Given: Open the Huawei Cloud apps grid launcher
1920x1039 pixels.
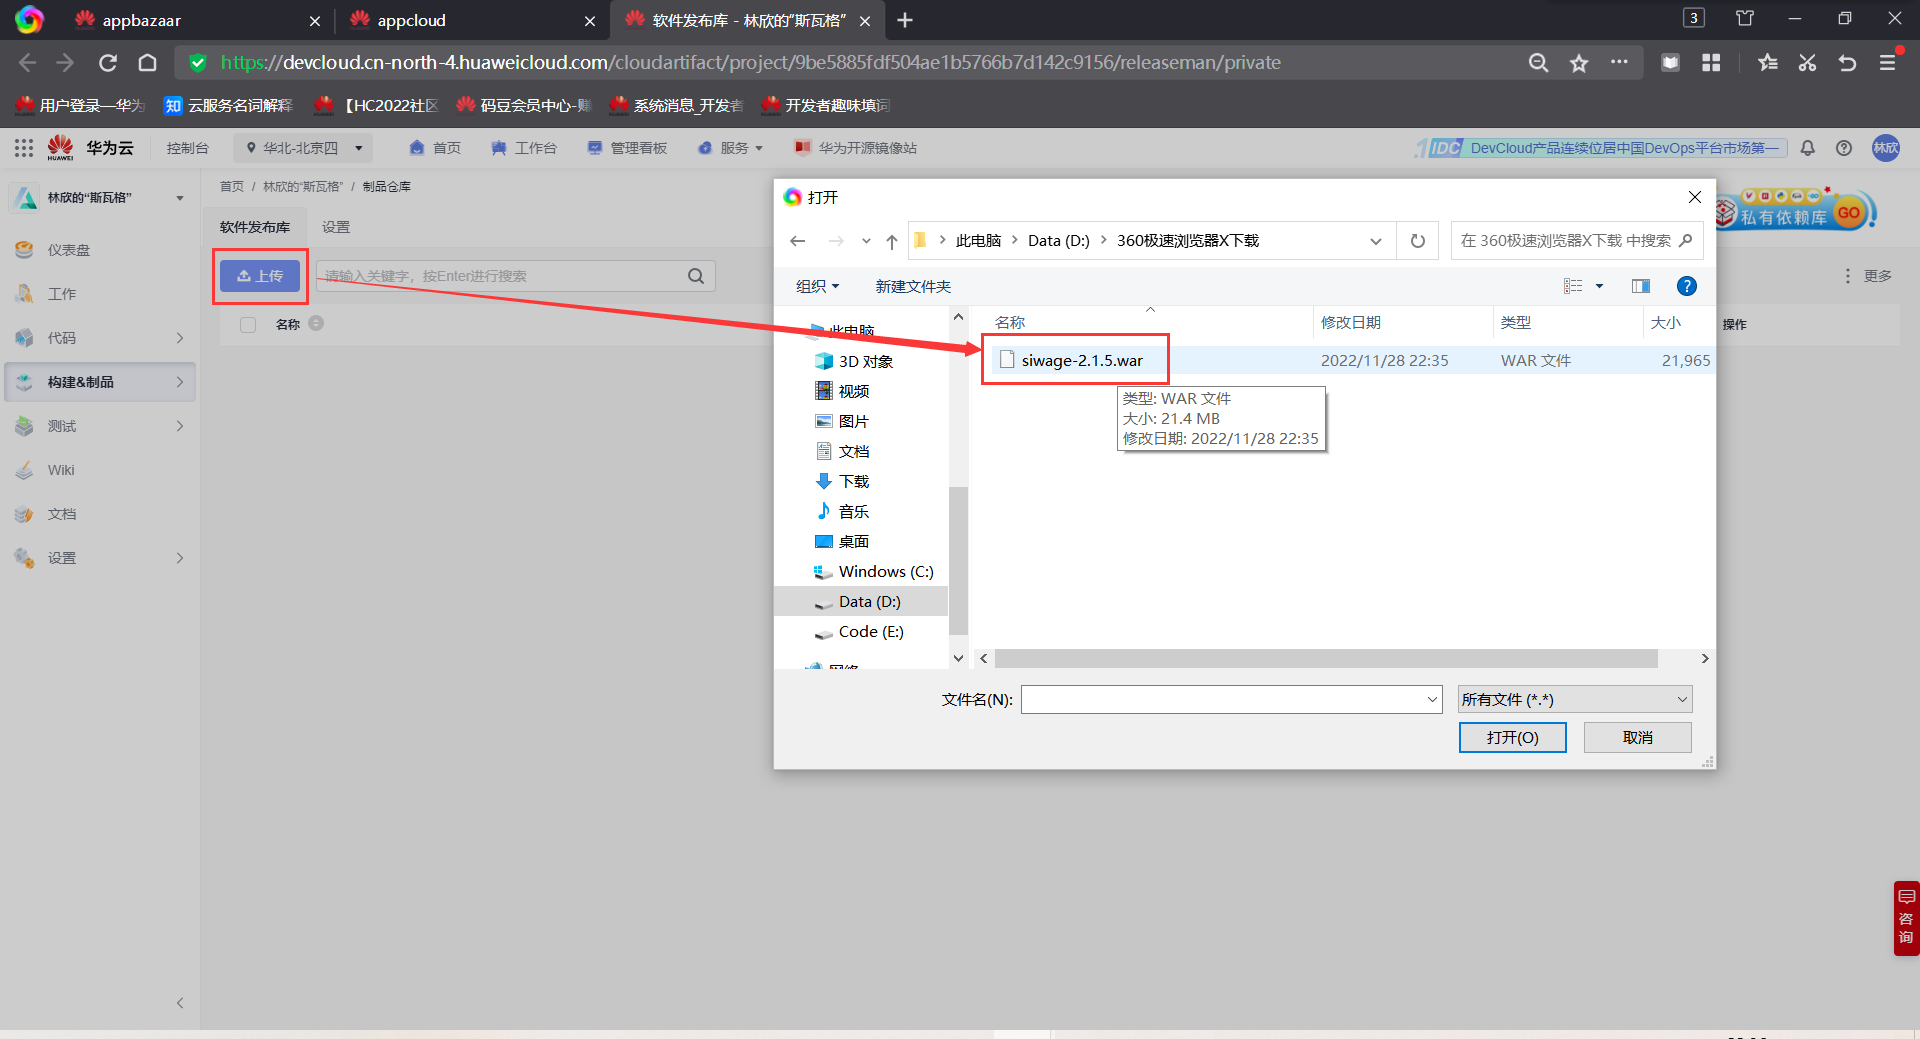Looking at the screenshot, I should pyautogui.click(x=24, y=148).
